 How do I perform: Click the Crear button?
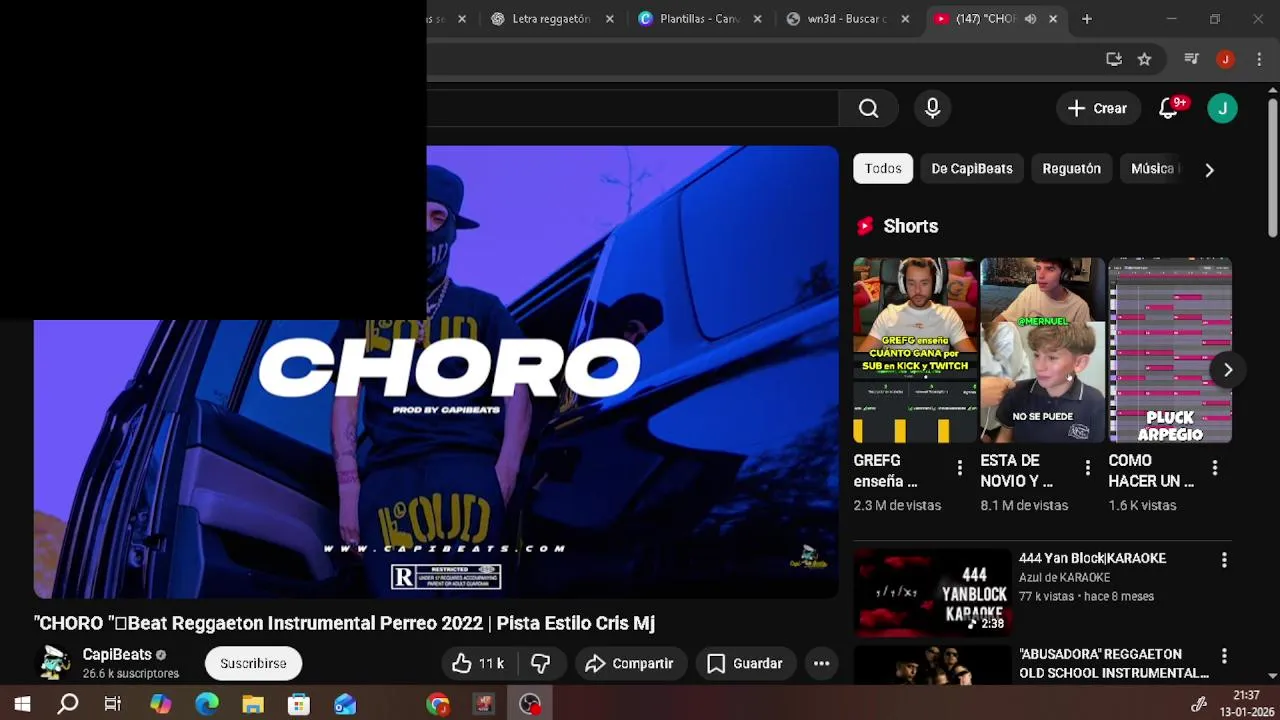click(1097, 108)
